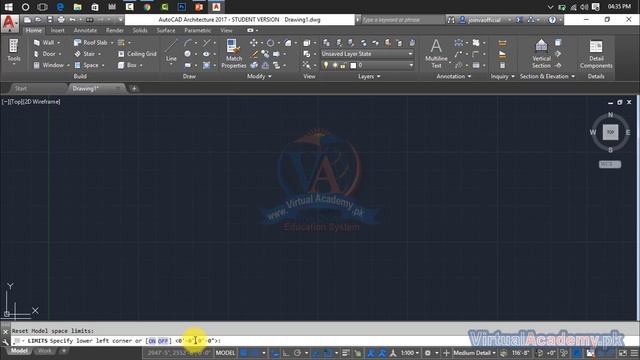Toggle layer lock icon

[343, 65]
